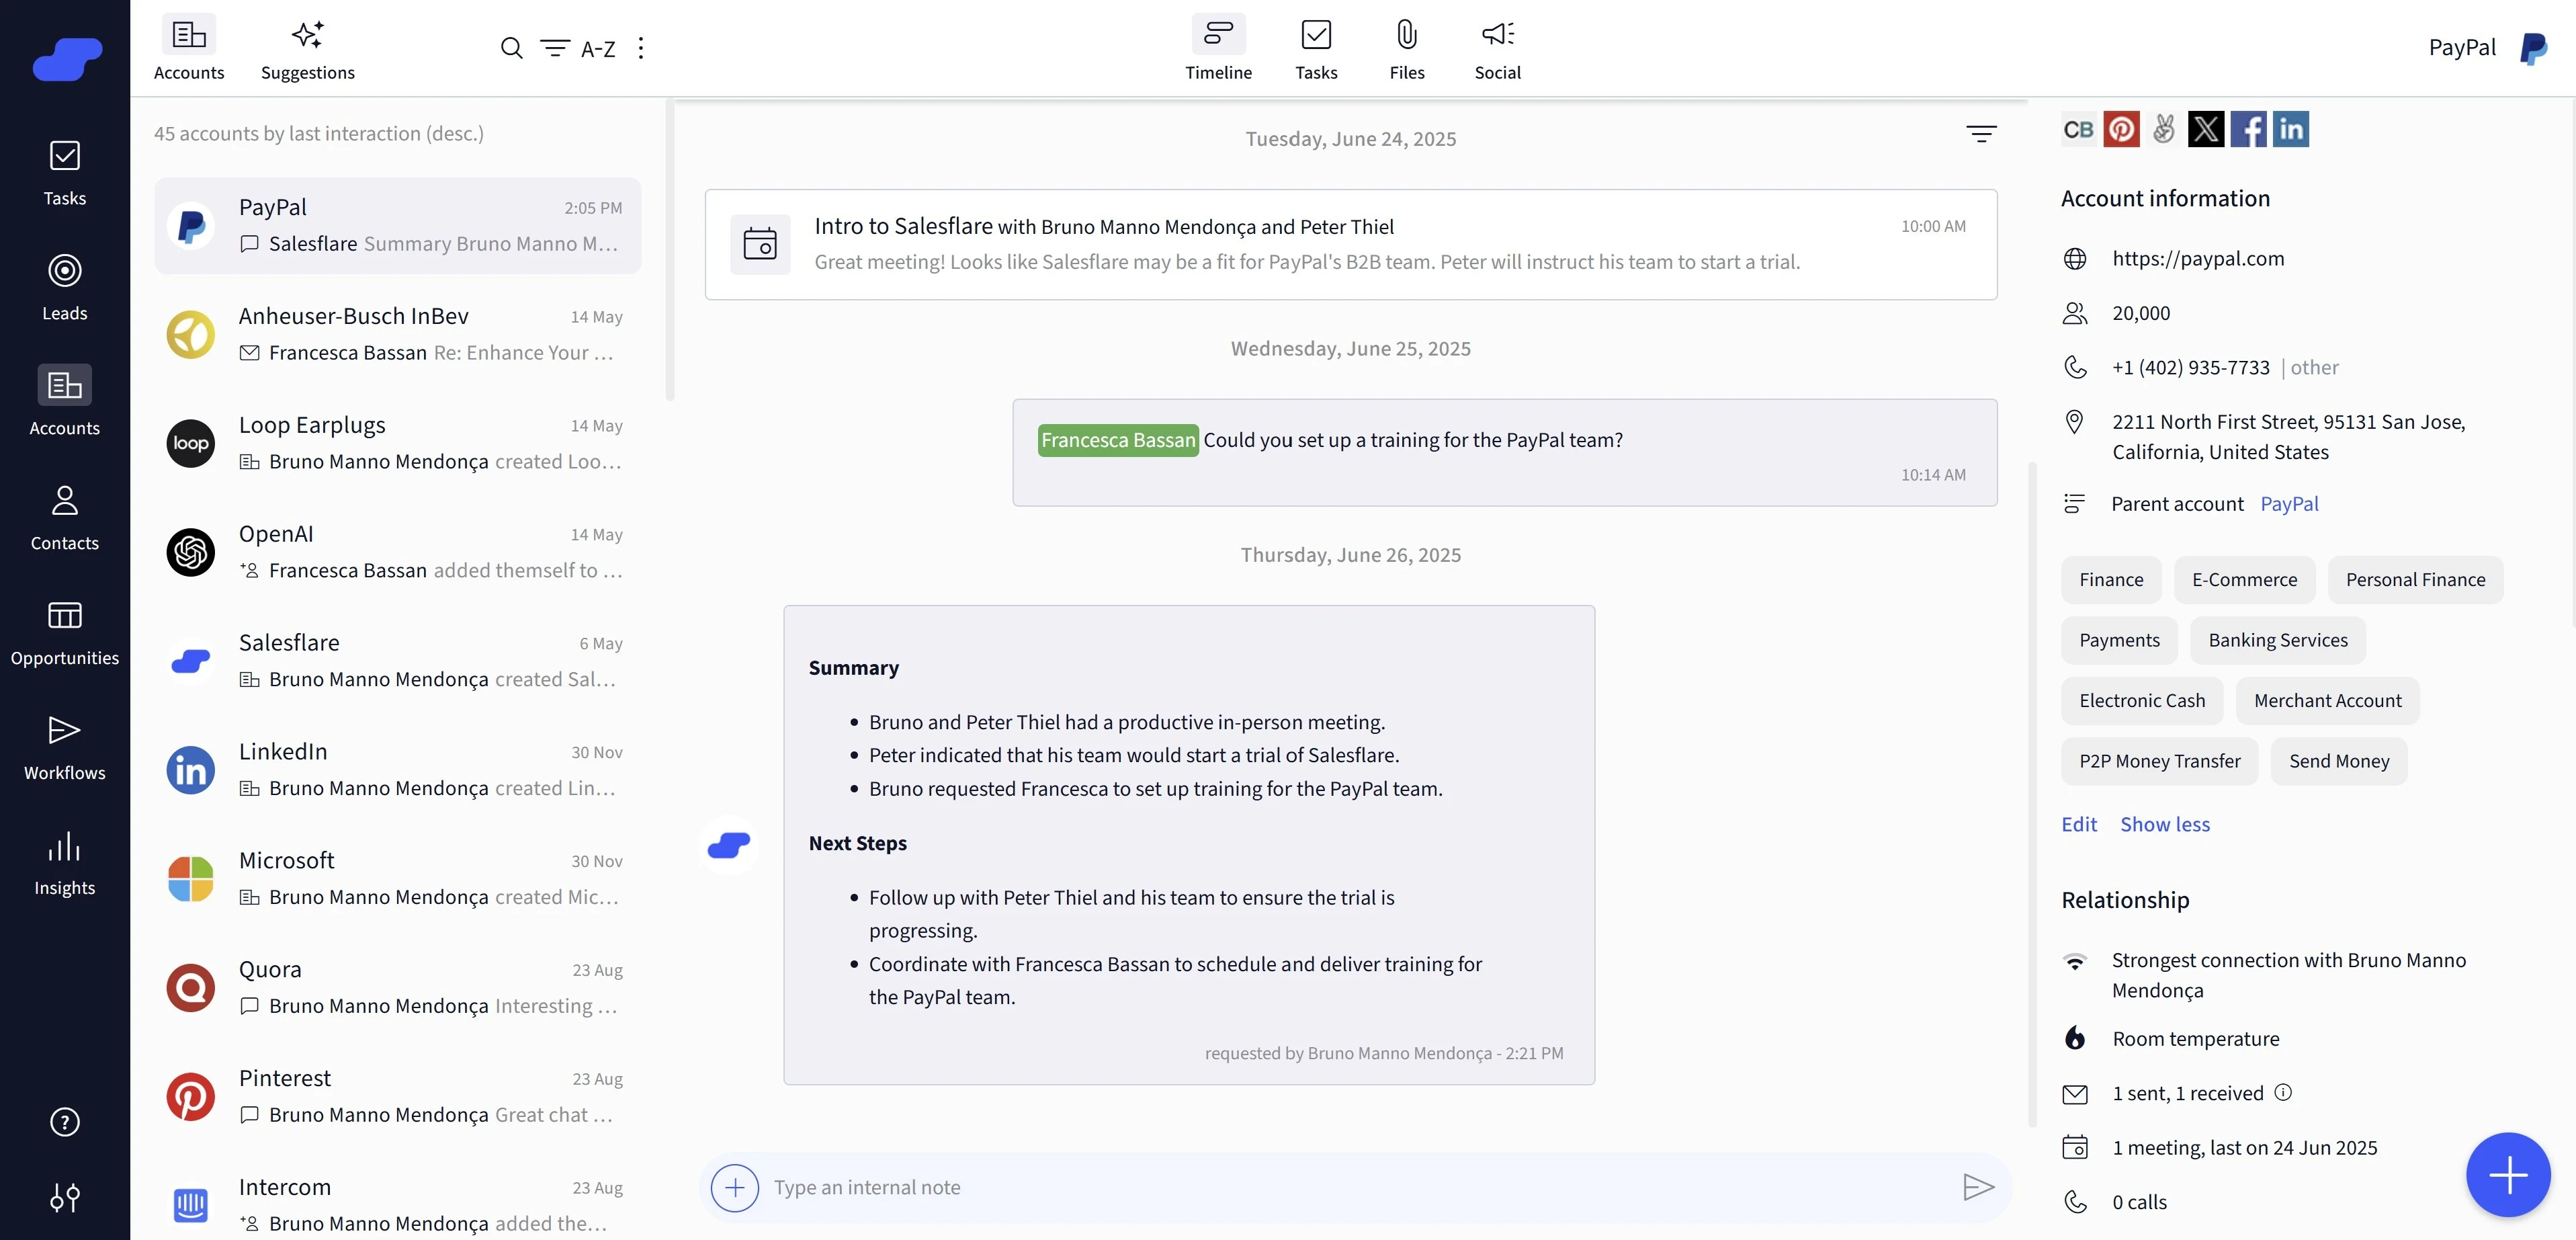Select the Quora account
The width and height of the screenshot is (2576, 1240).
[398, 989]
